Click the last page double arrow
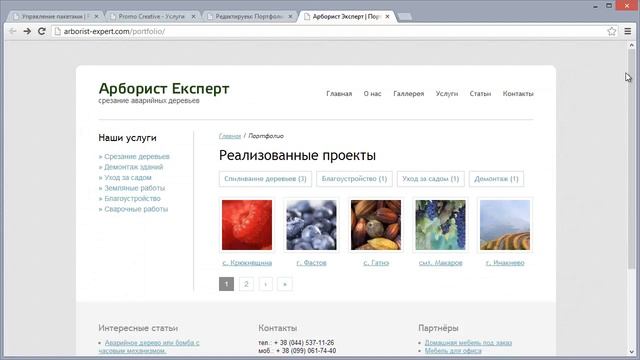This screenshot has height=360, width=640. (285, 284)
